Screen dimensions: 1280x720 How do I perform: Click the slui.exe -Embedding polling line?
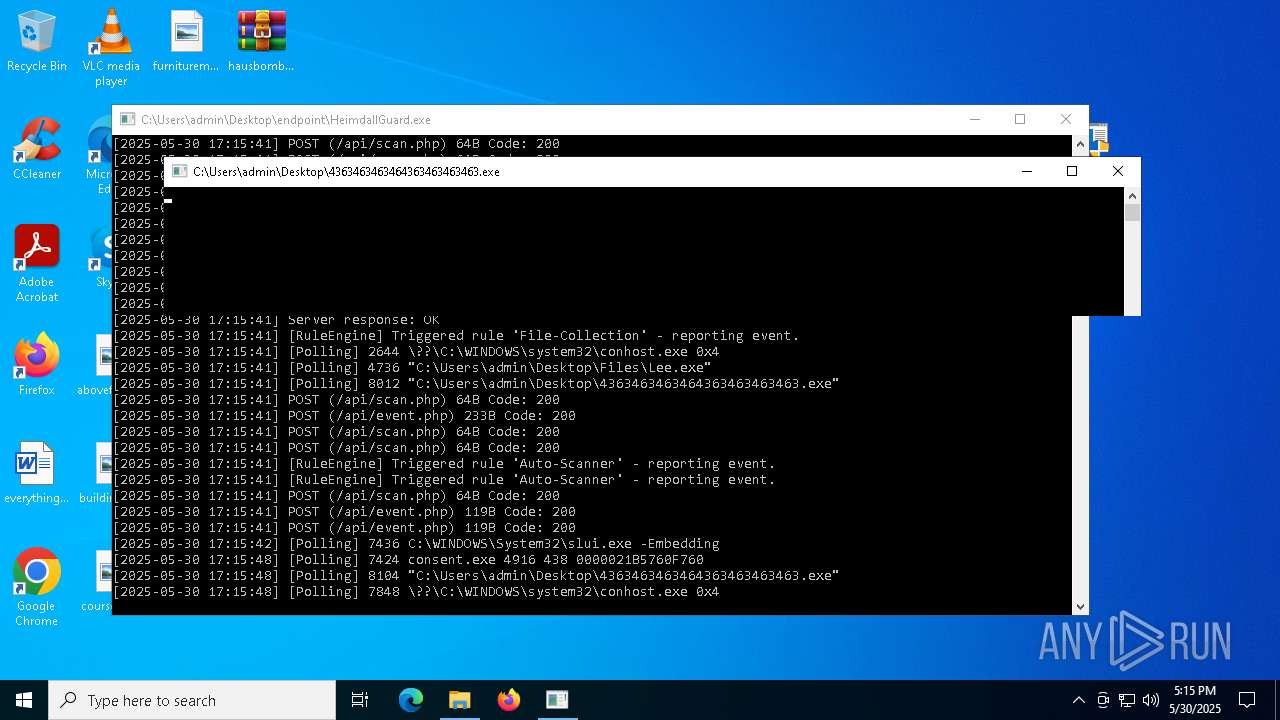[x=416, y=544]
